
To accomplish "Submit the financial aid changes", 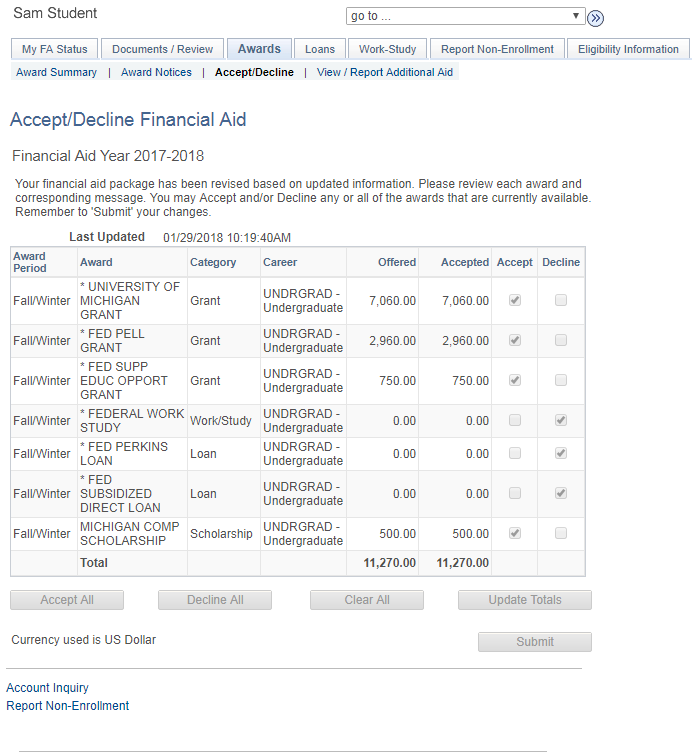I will [x=535, y=642].
